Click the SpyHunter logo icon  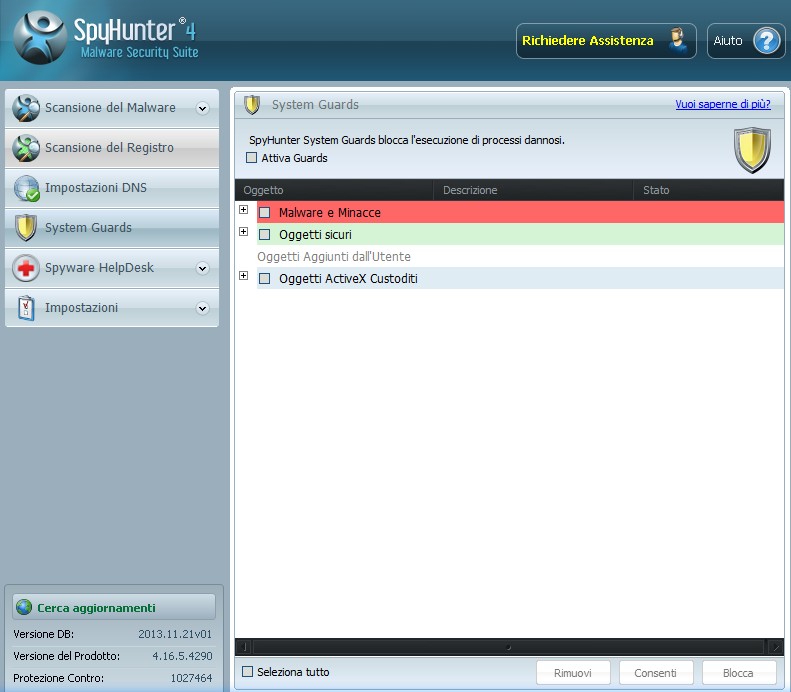click(x=40, y=38)
